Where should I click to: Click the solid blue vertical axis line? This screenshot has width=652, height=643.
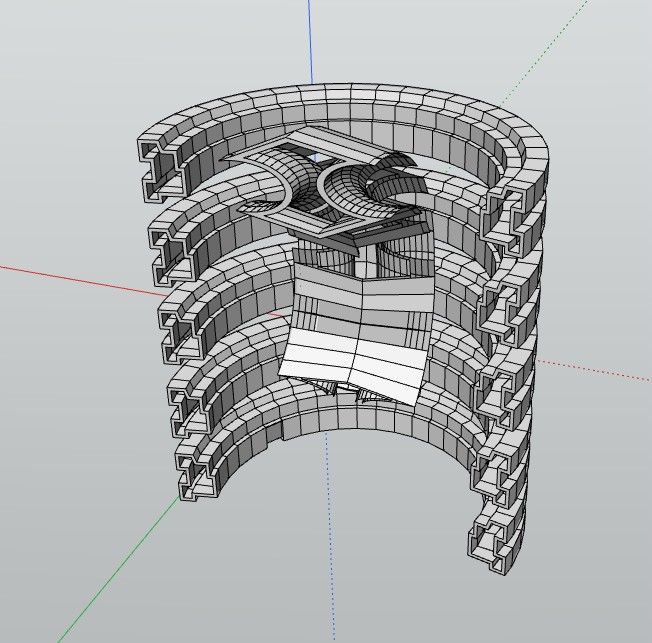310,42
